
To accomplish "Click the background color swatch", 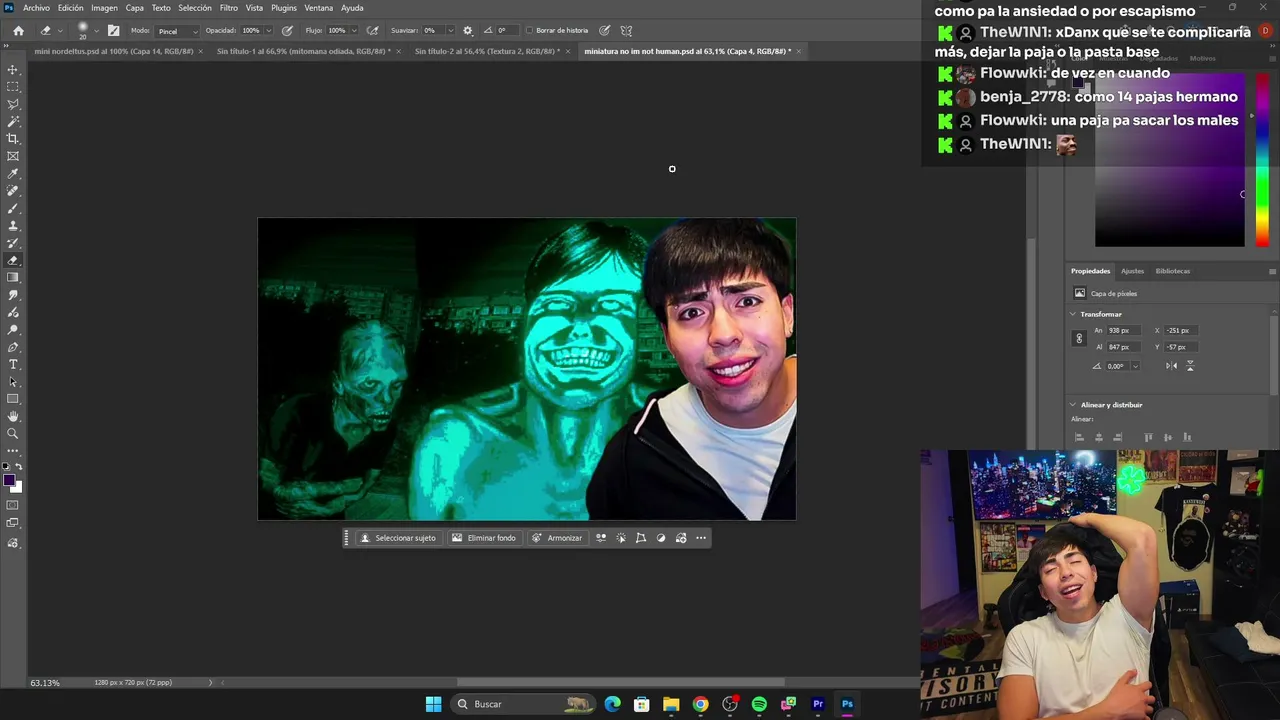I will (17, 488).
